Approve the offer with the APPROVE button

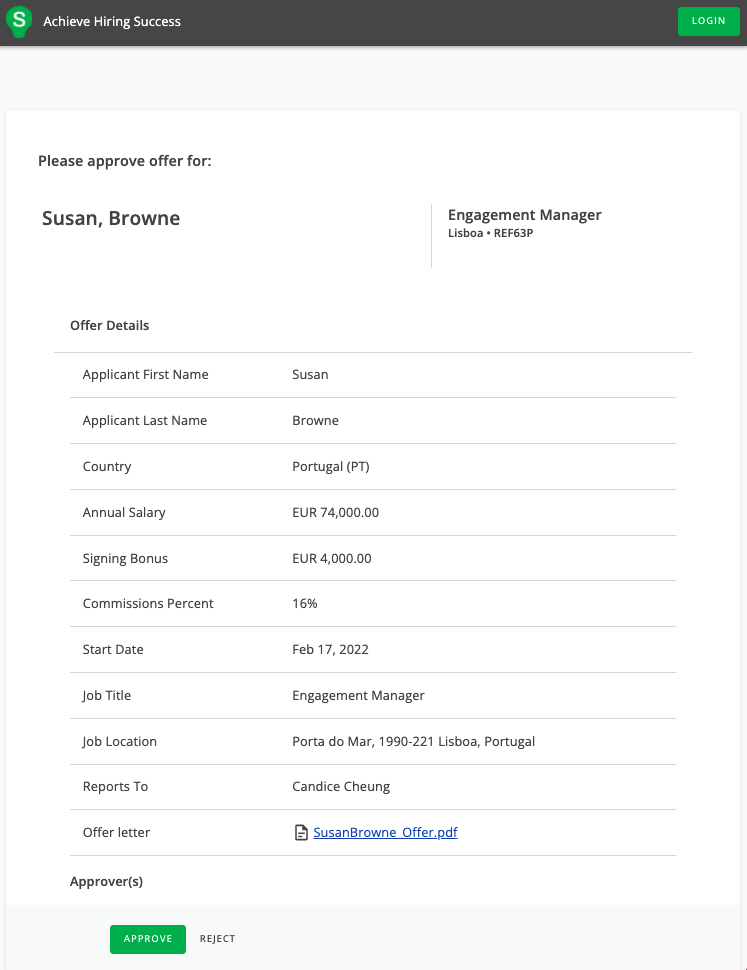coord(147,939)
